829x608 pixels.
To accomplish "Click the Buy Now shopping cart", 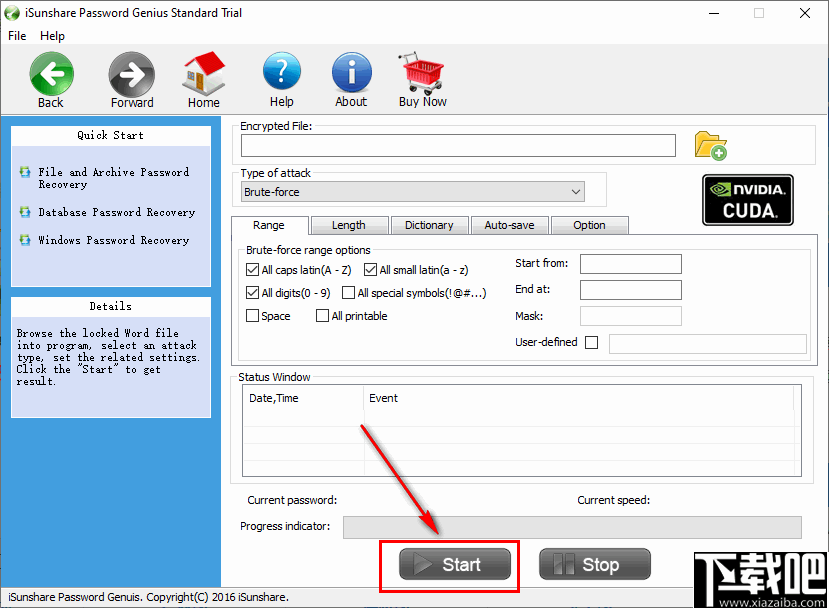I will (x=422, y=73).
